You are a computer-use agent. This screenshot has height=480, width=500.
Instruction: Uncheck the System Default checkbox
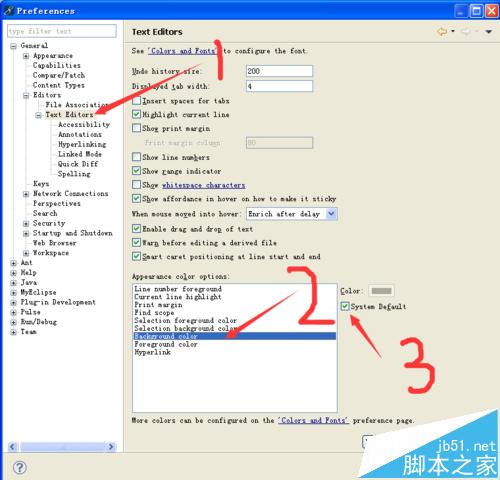345,306
